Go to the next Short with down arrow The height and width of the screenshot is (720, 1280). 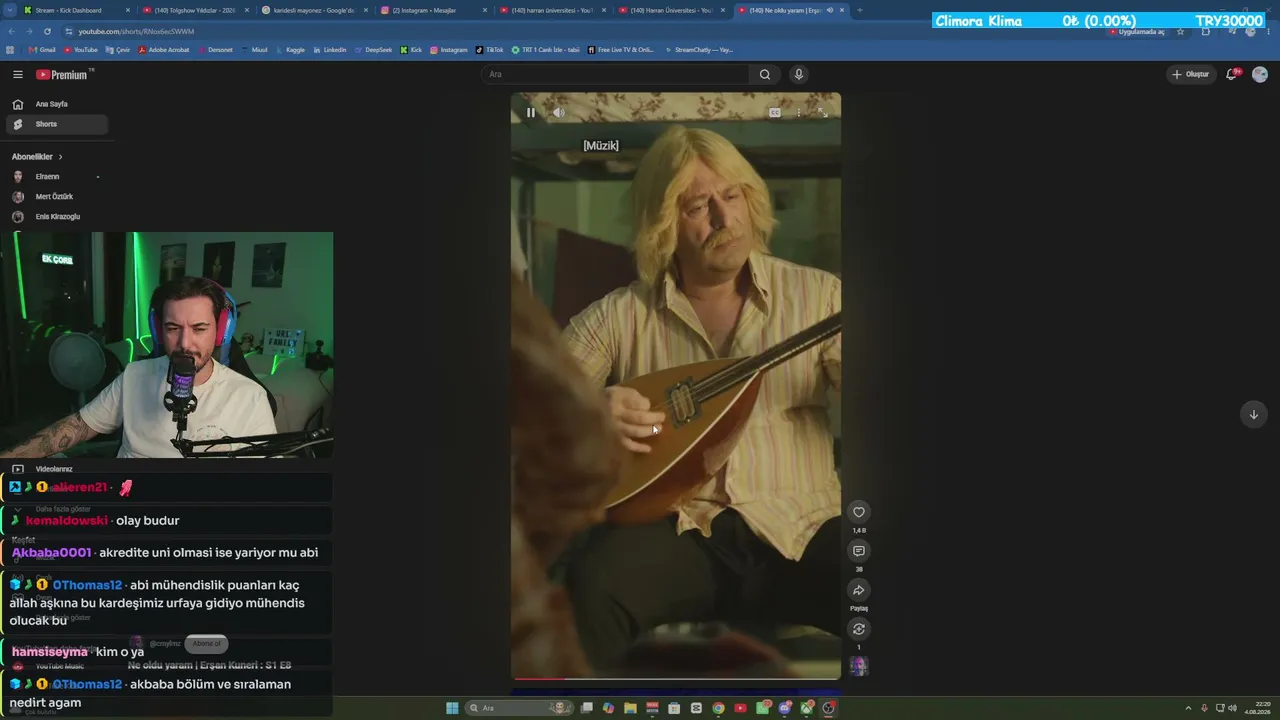click(x=1253, y=414)
